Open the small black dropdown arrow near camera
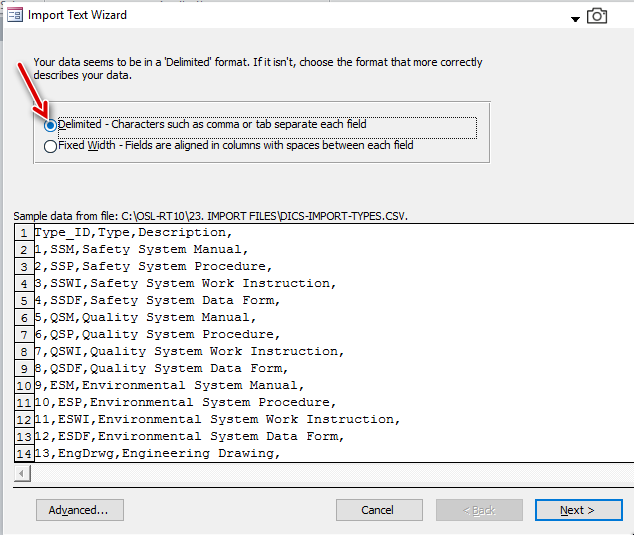The image size is (634, 535). (575, 19)
